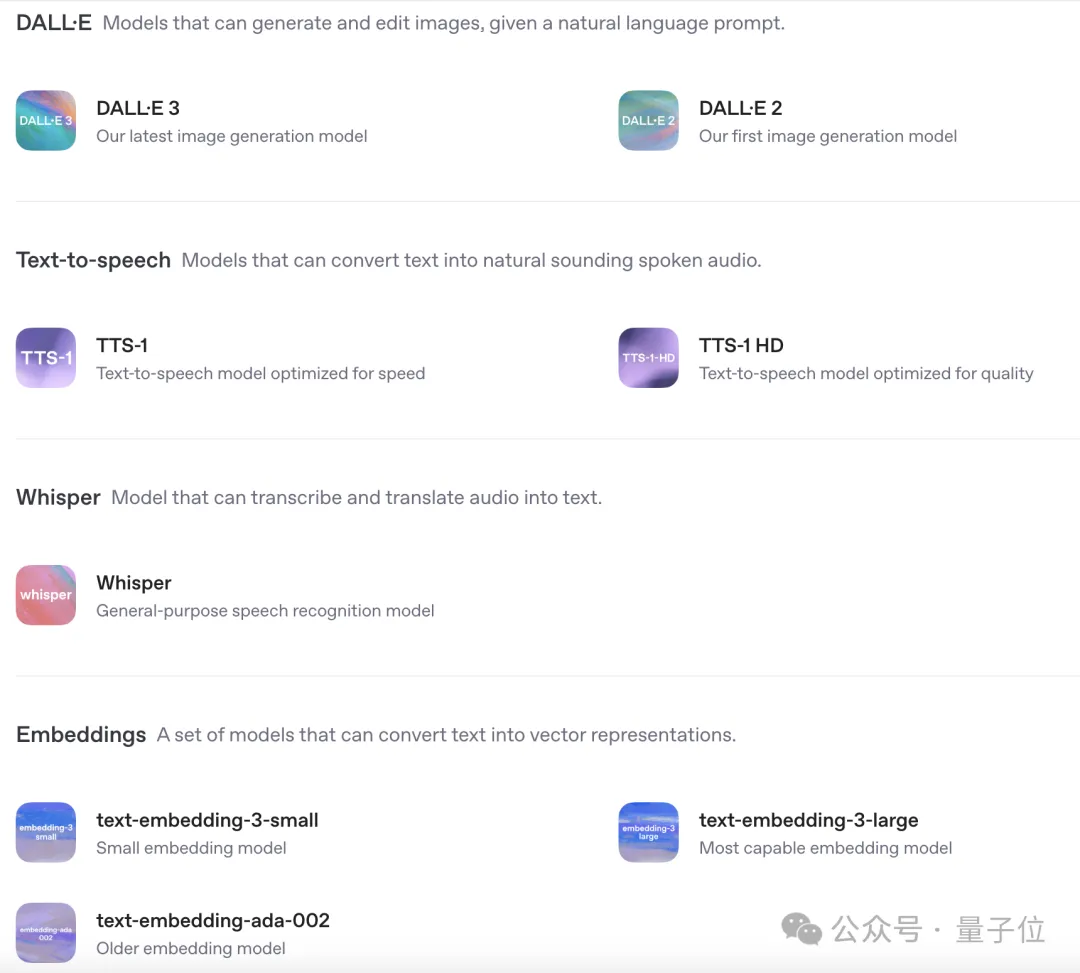Viewport: 1080px width, 973px height.
Task: Open the TTS-1 HD model link
Action: (741, 345)
